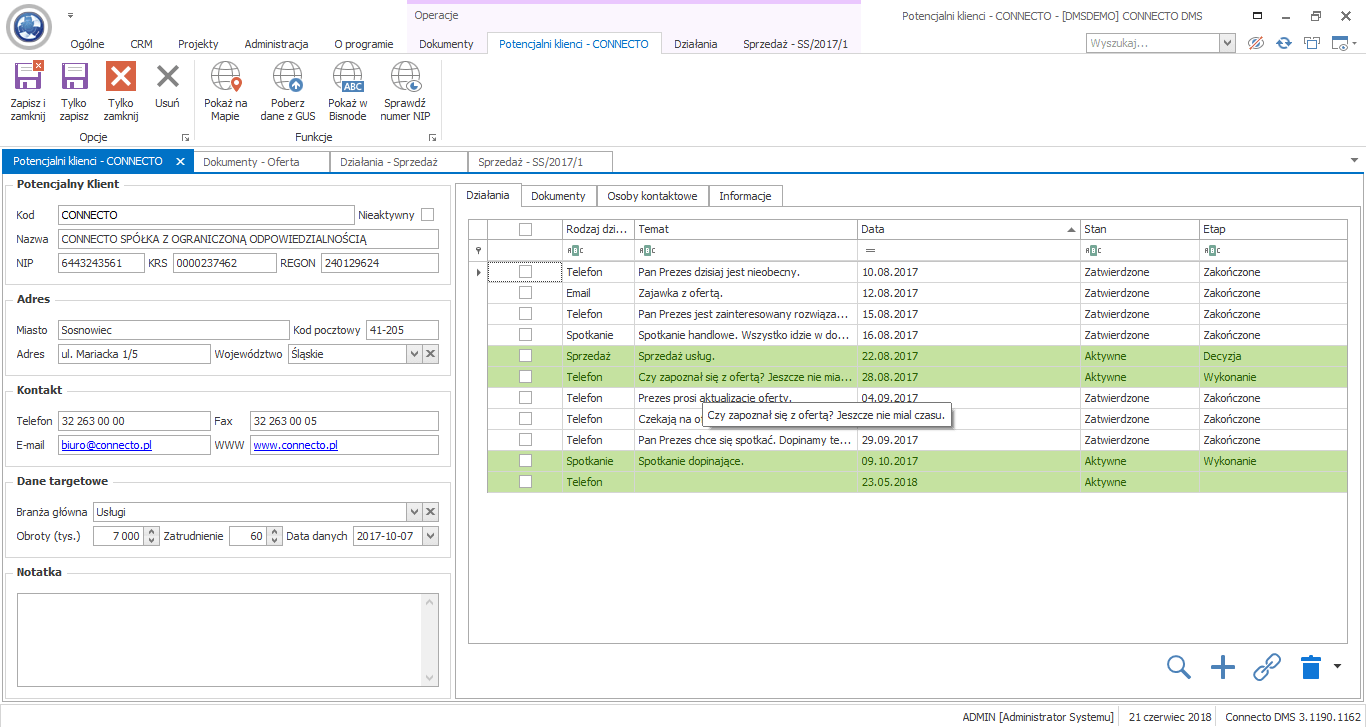Image resolution: width=1366 pixels, height=727 pixels.
Task: Click the Tylko zamknij red X icon
Action: pos(120,77)
